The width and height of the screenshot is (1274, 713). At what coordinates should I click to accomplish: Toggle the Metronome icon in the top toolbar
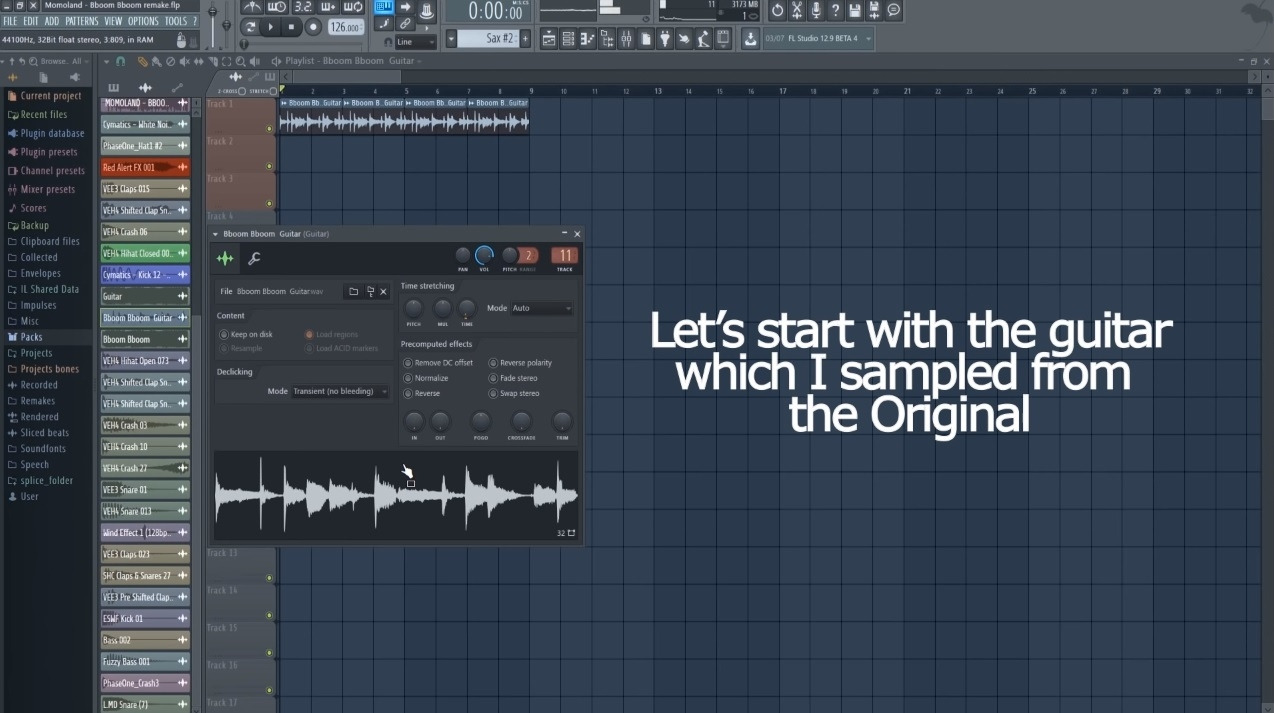[x=254, y=8]
